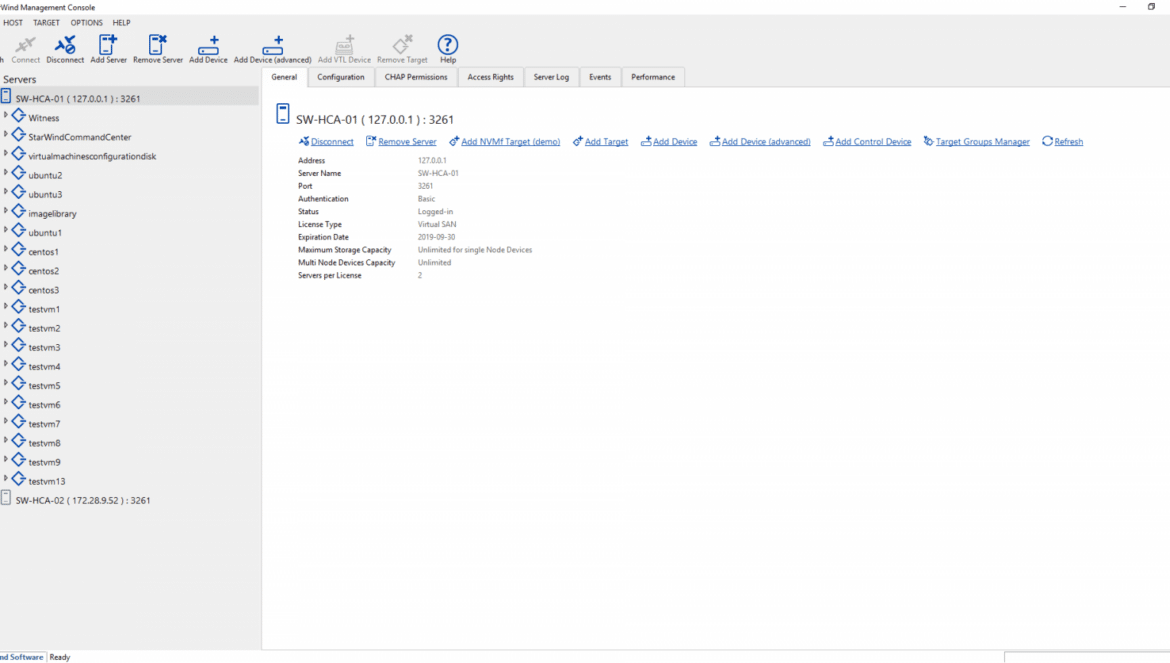Click the Add Control Device link

coord(873,142)
